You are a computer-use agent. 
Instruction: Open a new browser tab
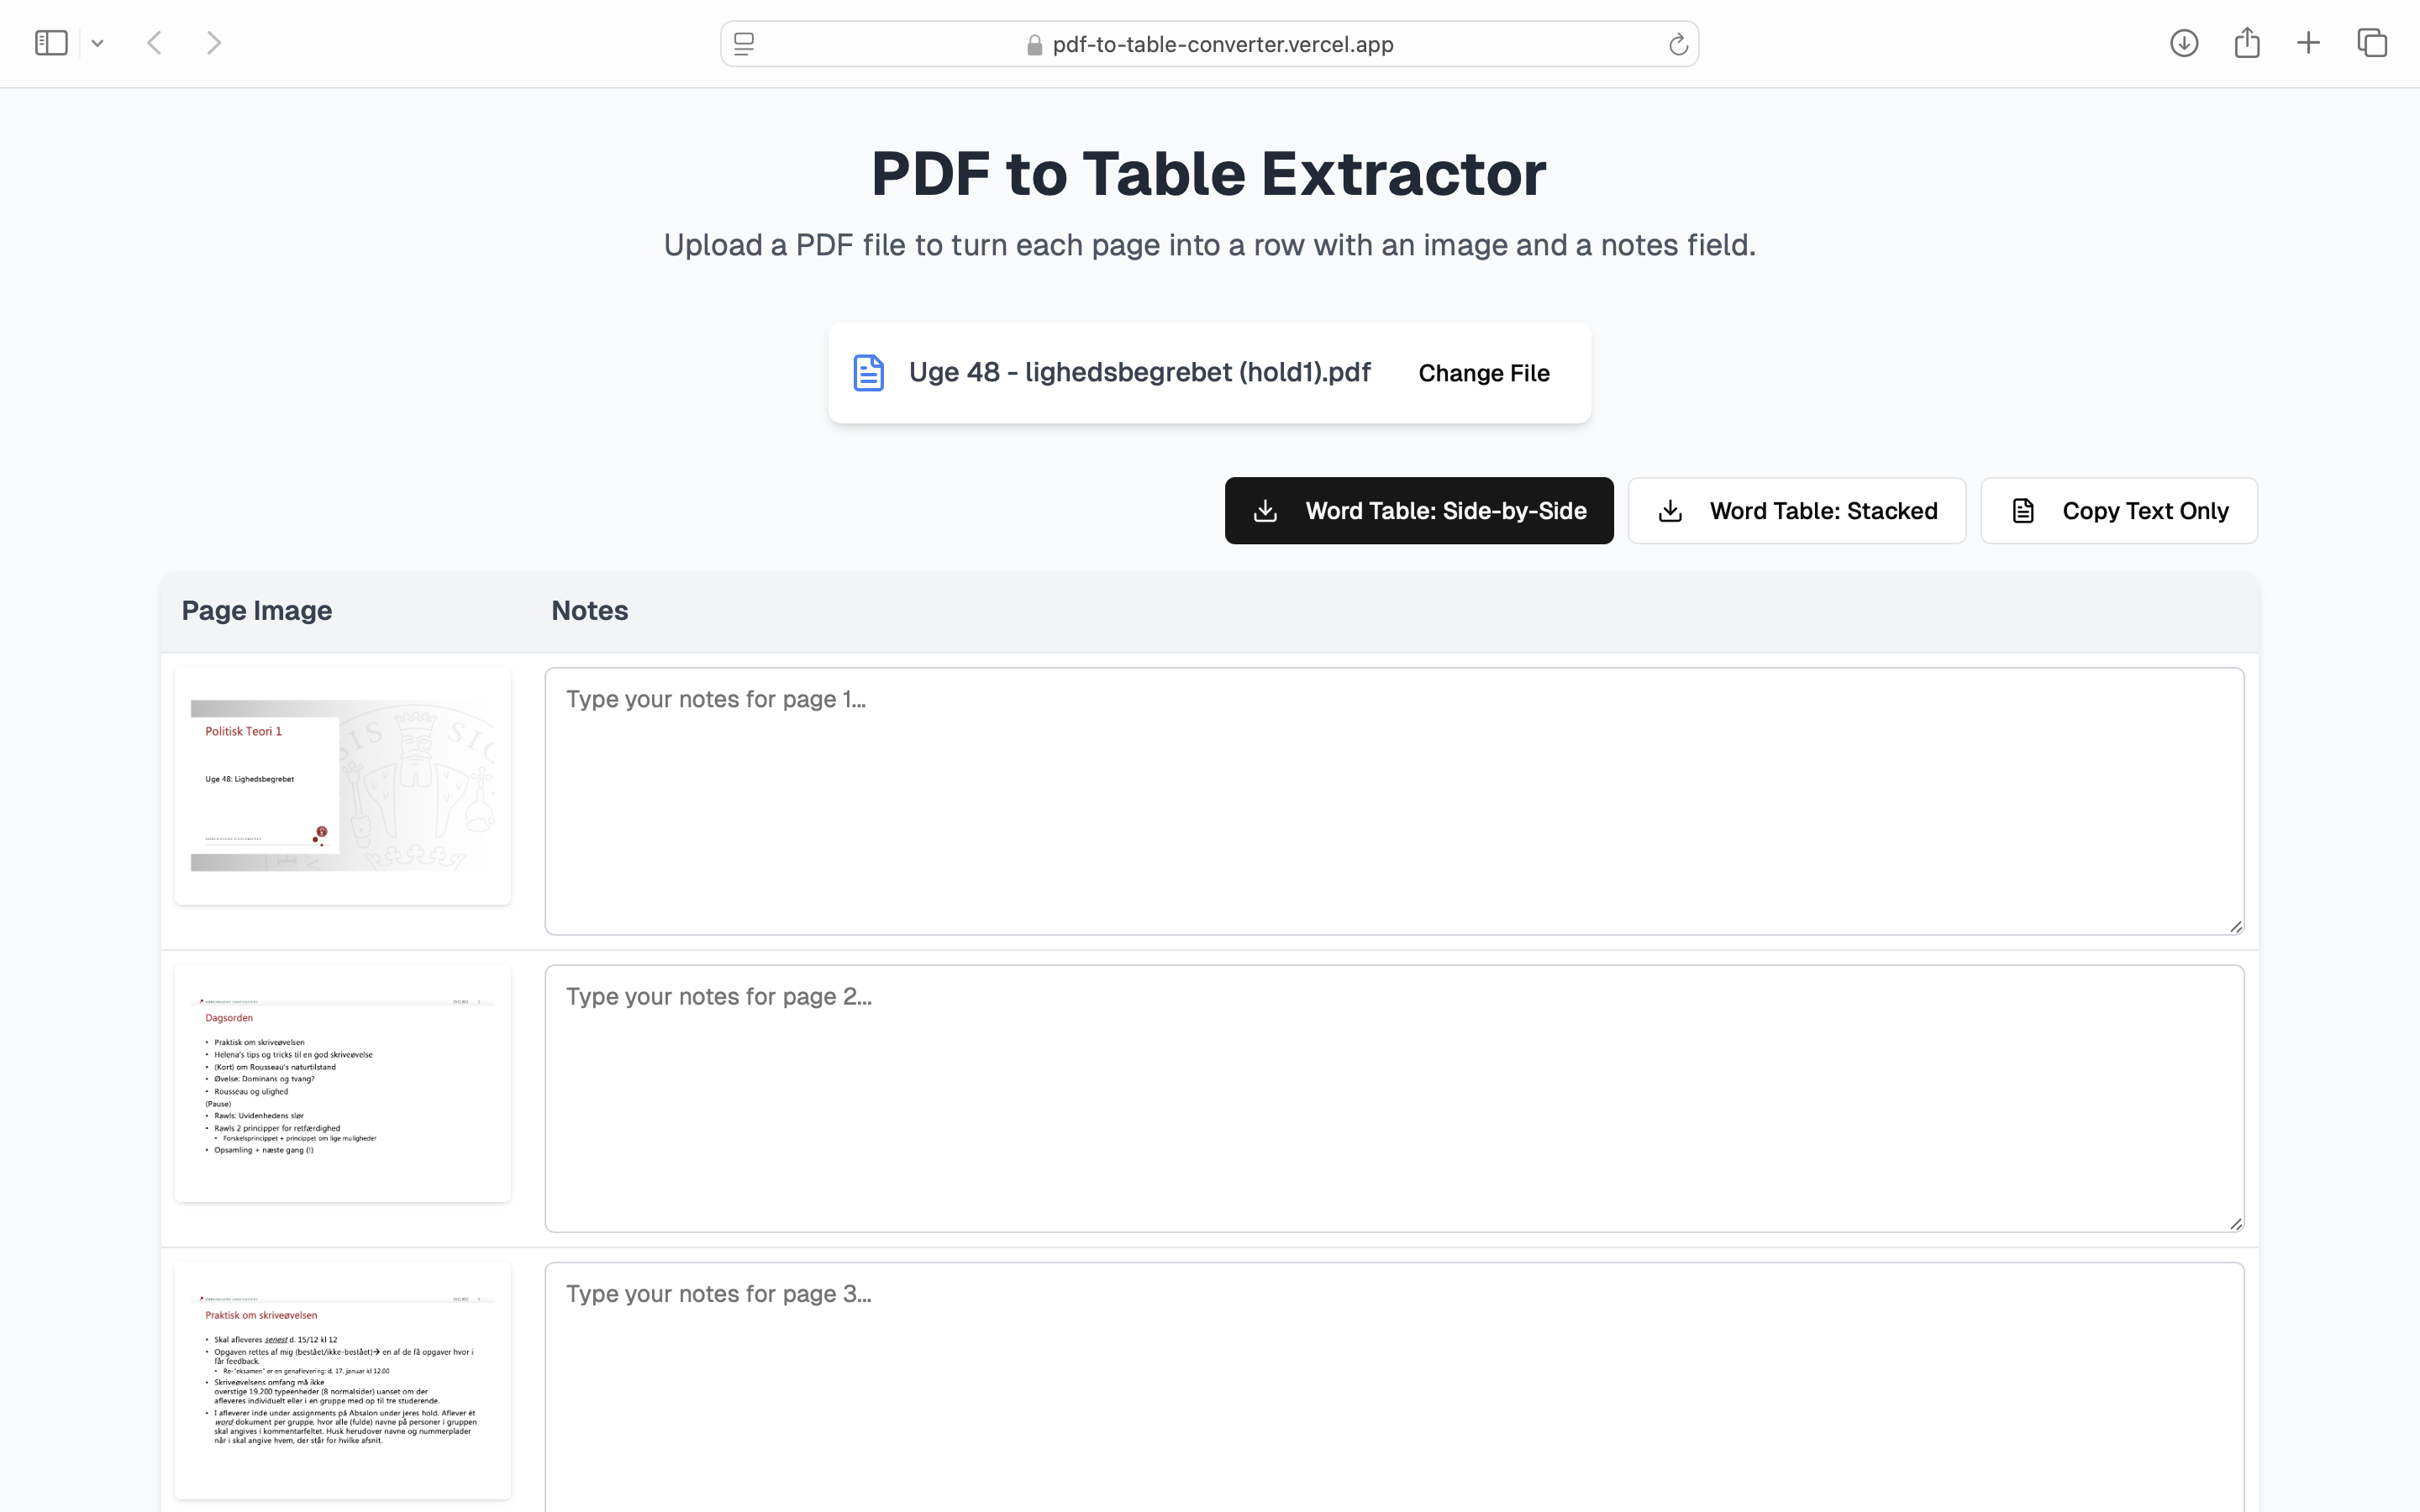[2309, 42]
